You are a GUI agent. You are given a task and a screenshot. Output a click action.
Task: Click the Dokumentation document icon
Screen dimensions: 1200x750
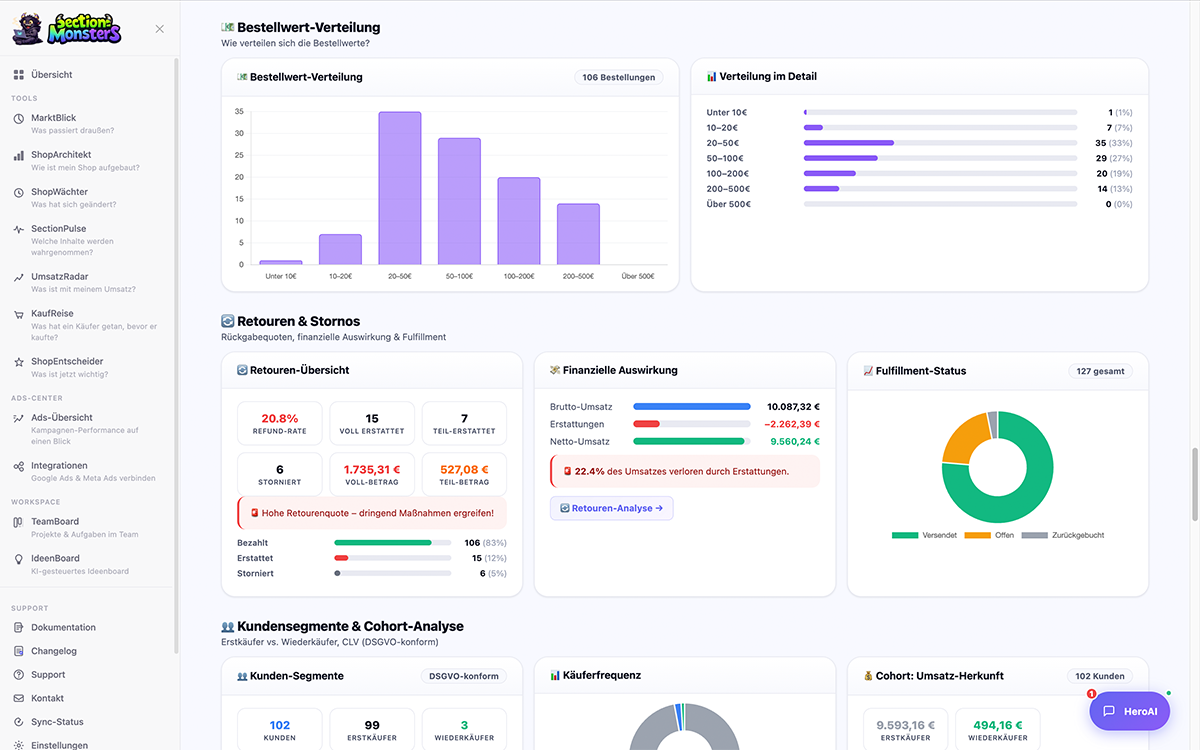pyautogui.click(x=19, y=628)
